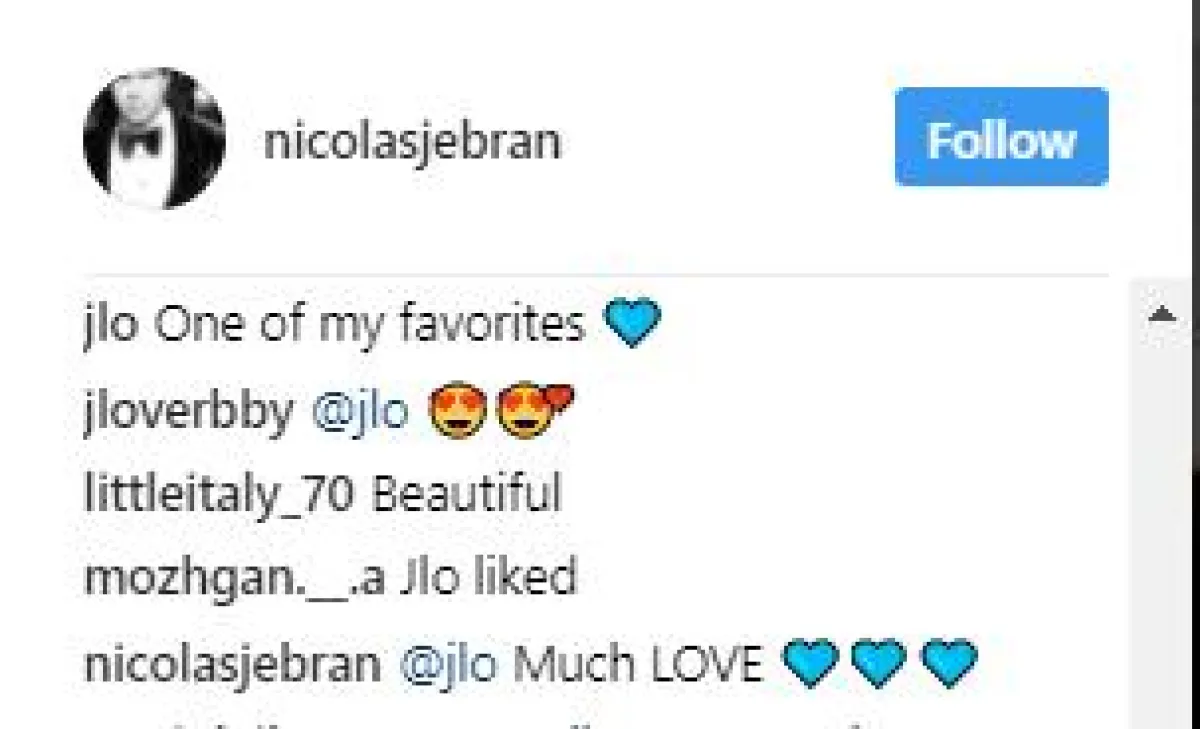Open the jlo commenter profile
This screenshot has height=729, width=1200.
(x=110, y=324)
